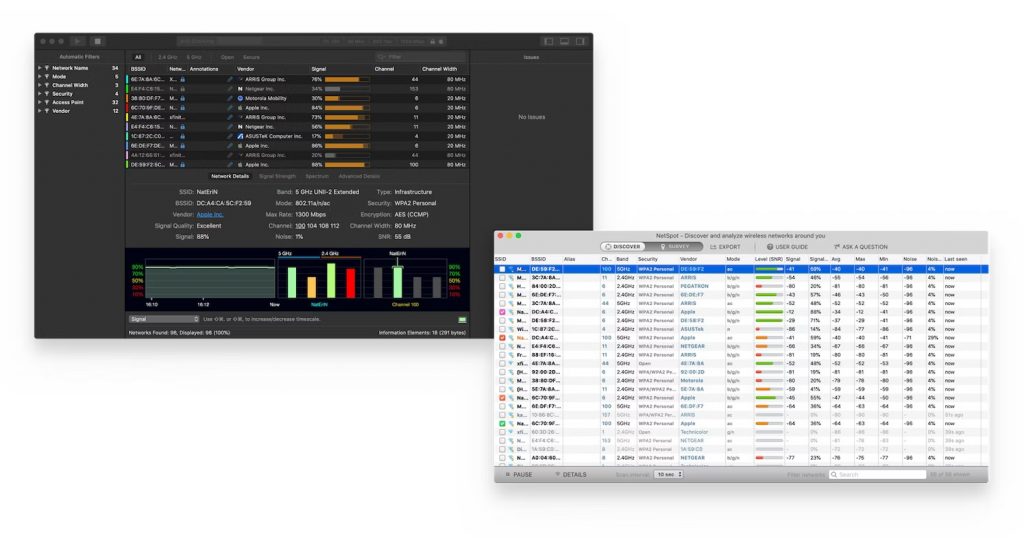Click the green indicator icon below the graphs

pos(462,319)
